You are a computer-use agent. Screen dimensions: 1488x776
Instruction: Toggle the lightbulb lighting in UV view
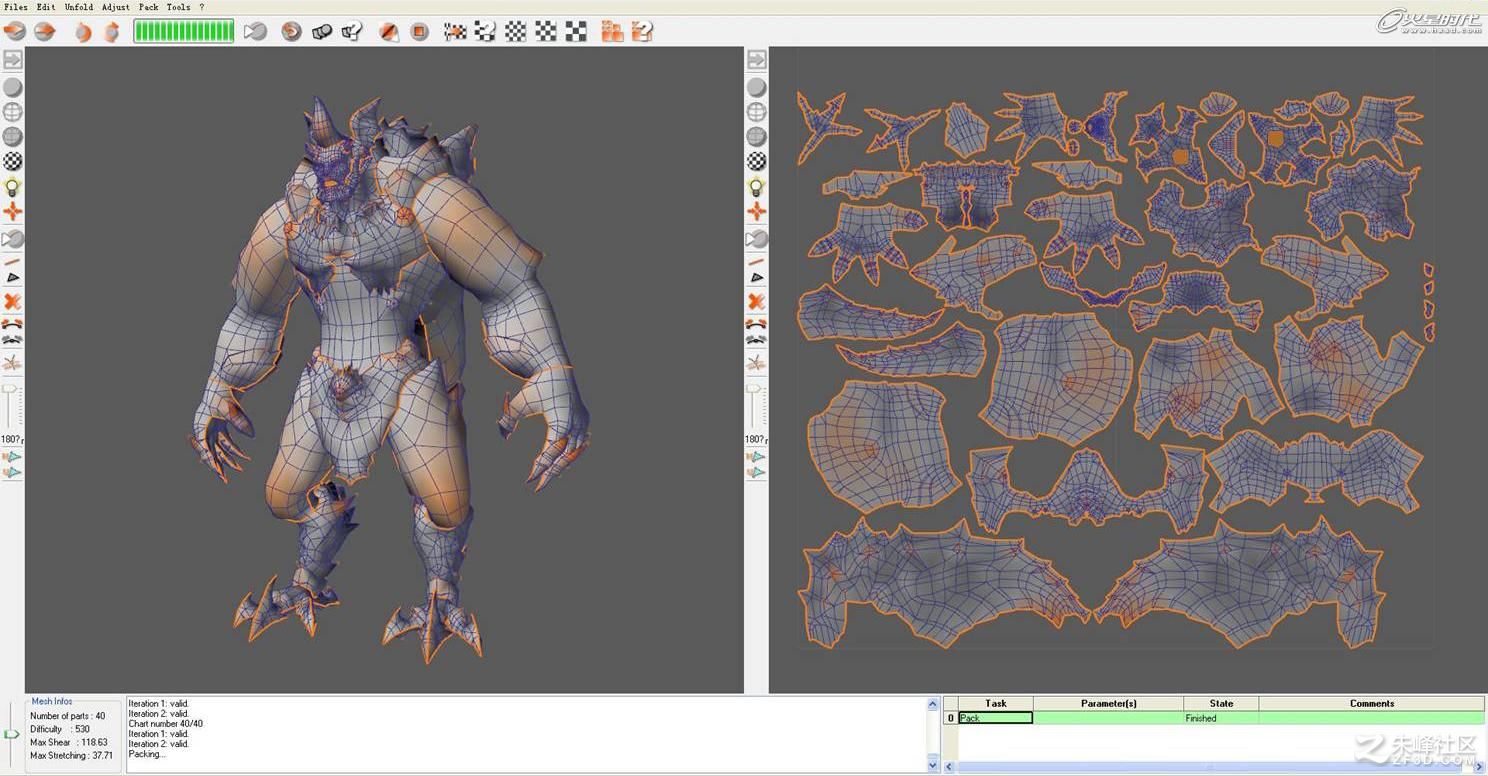(757, 187)
